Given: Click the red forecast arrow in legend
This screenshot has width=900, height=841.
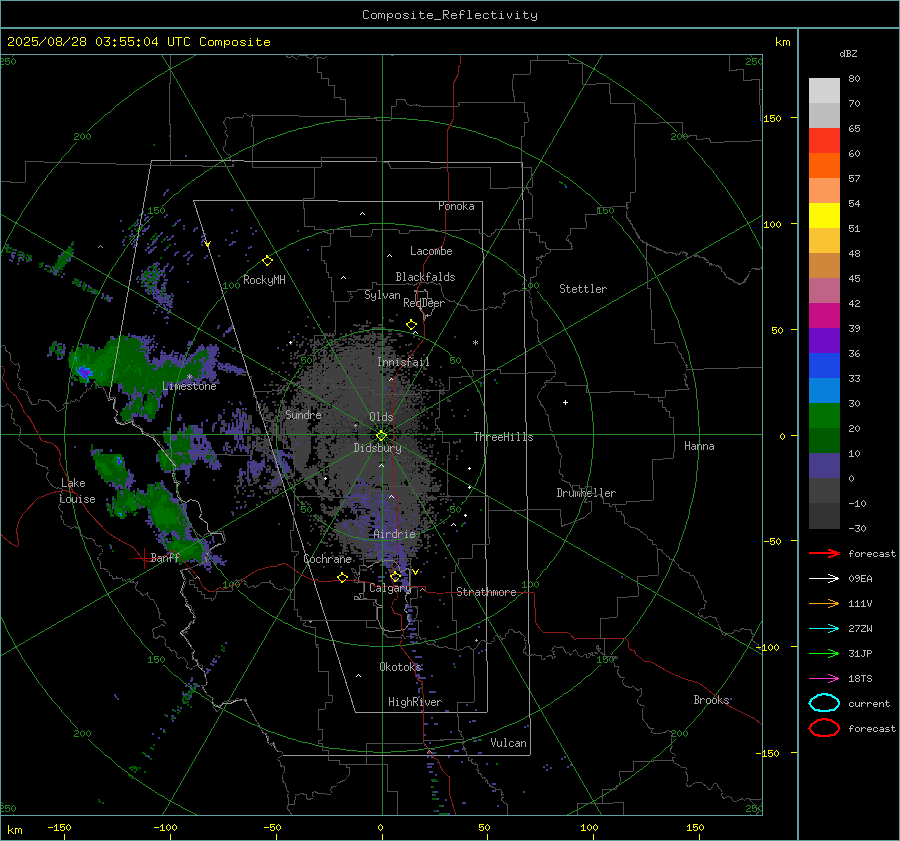Looking at the screenshot, I should click(x=824, y=553).
